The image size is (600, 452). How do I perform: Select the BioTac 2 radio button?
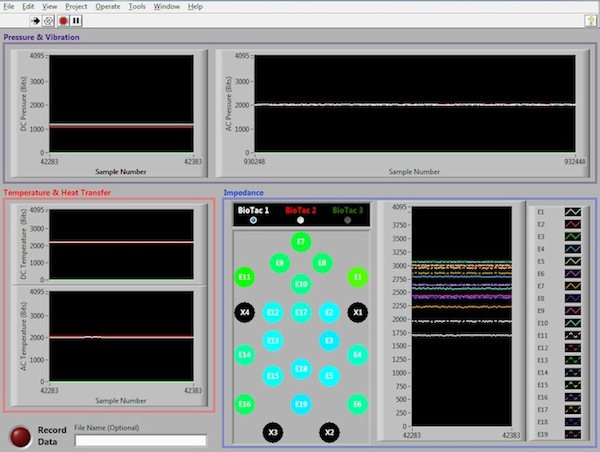coord(300,220)
